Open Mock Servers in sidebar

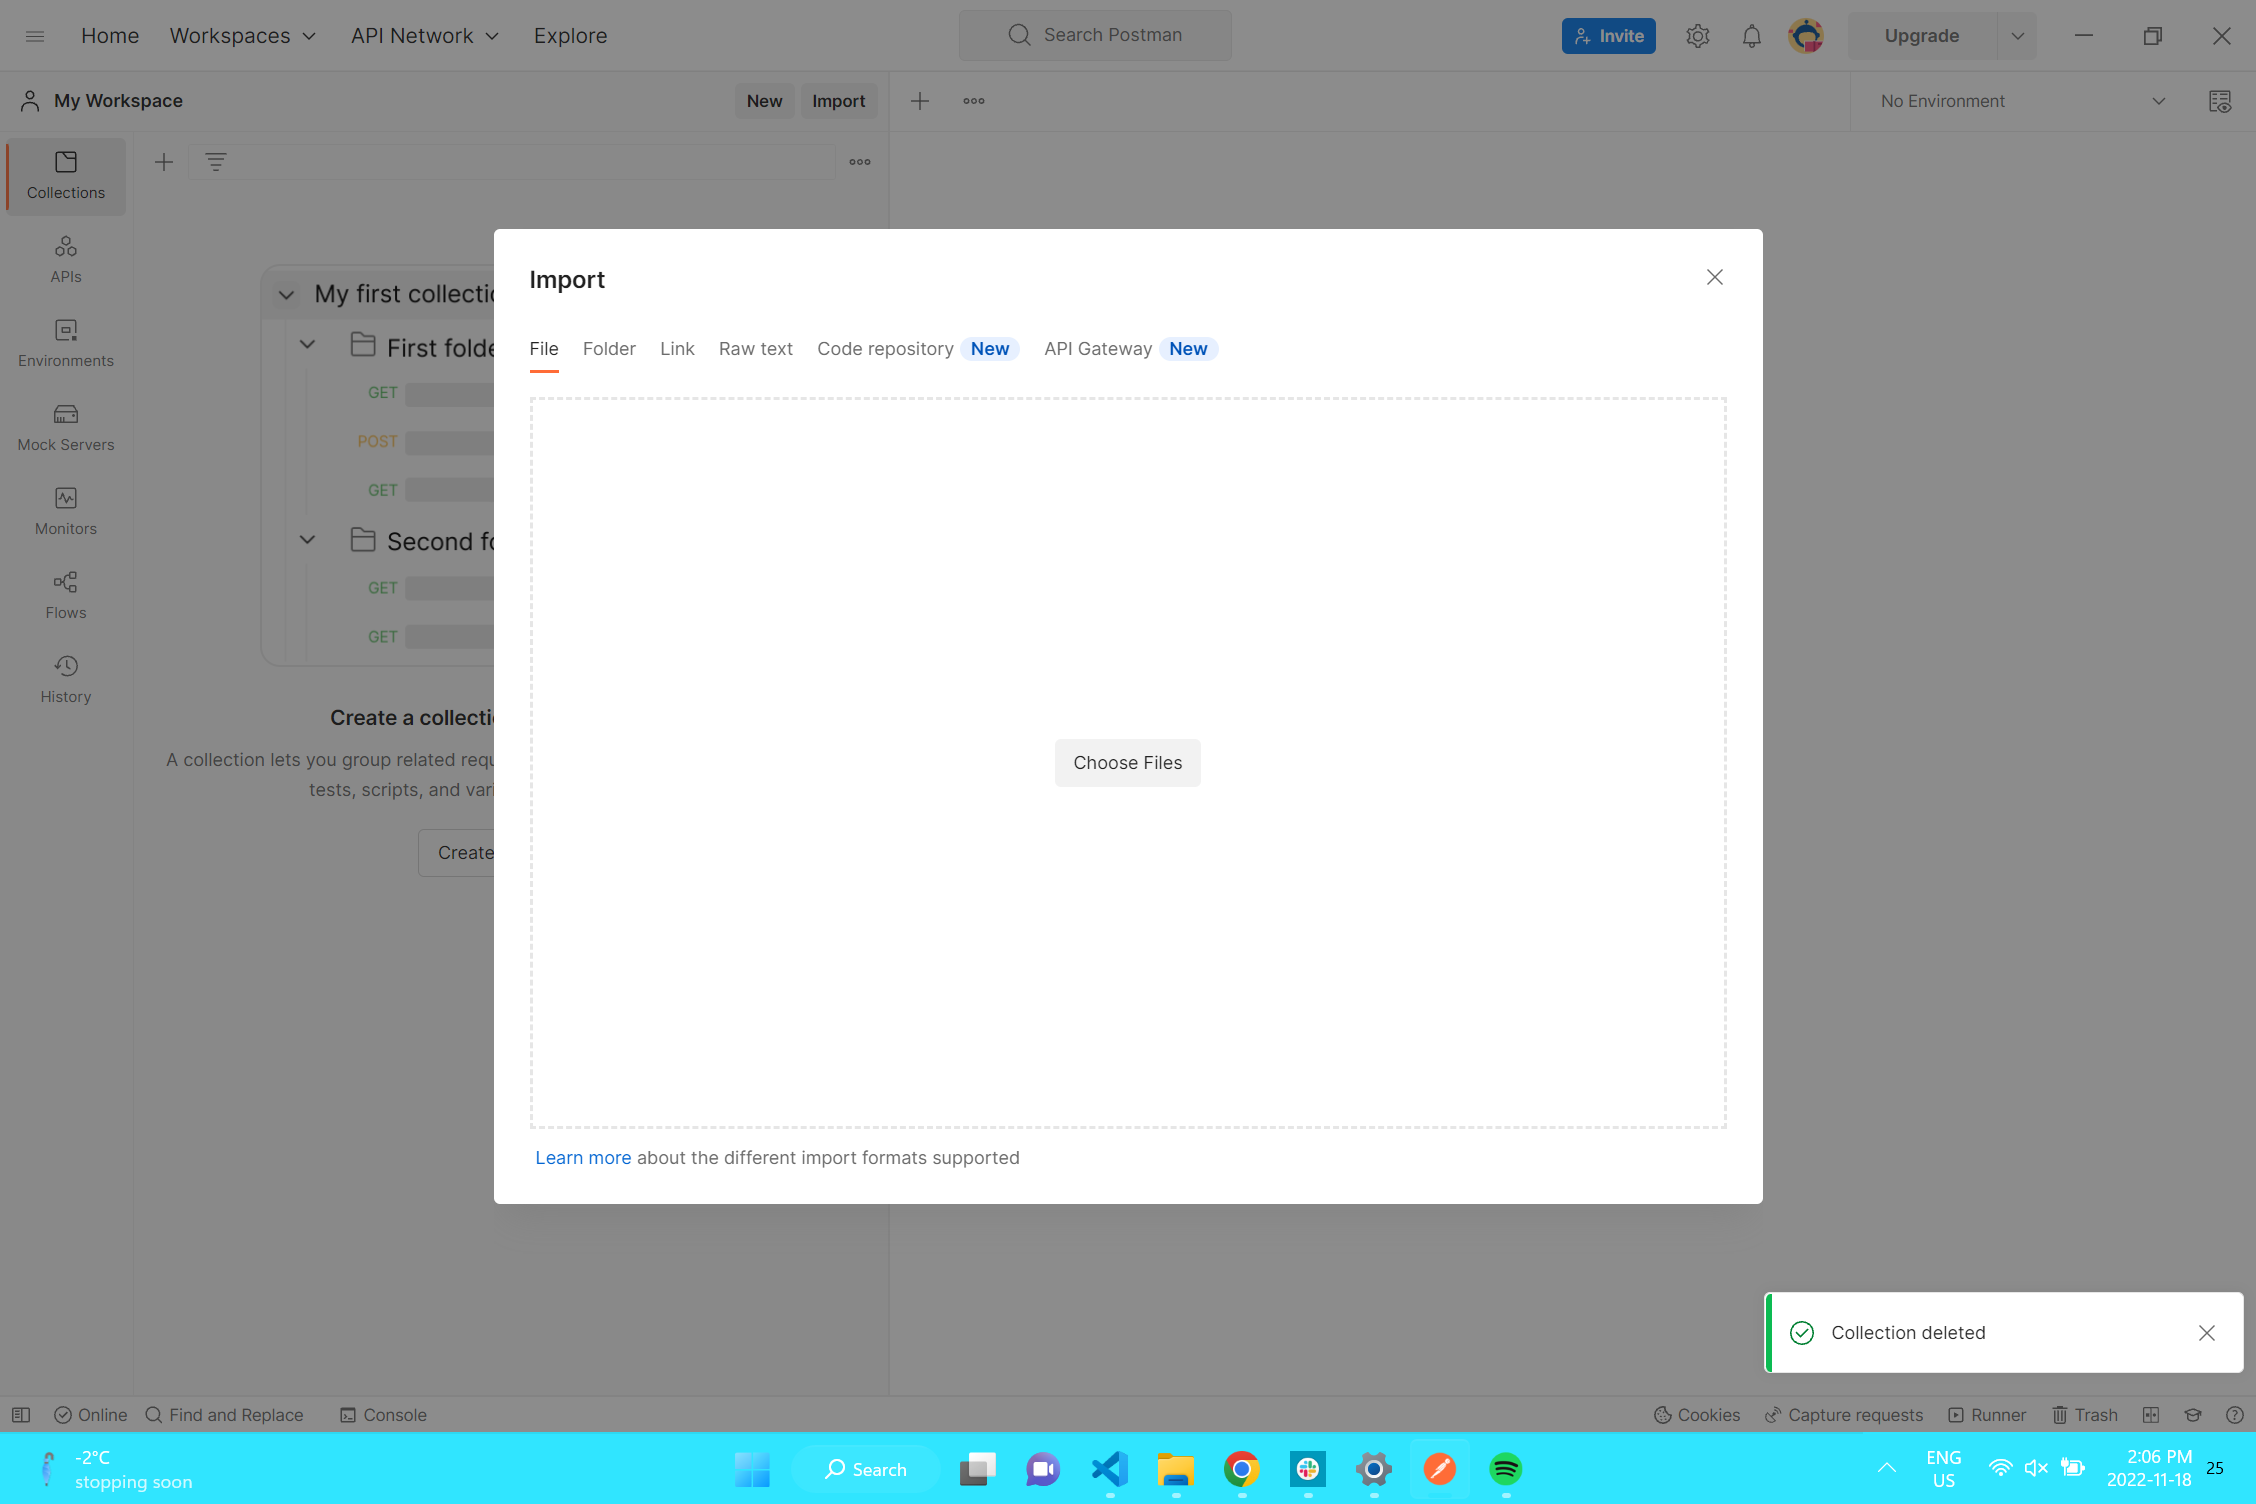point(66,427)
